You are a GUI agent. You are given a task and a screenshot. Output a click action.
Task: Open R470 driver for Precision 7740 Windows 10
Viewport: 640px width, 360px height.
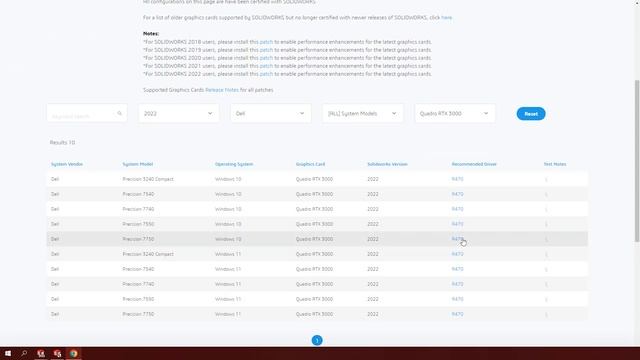point(457,209)
